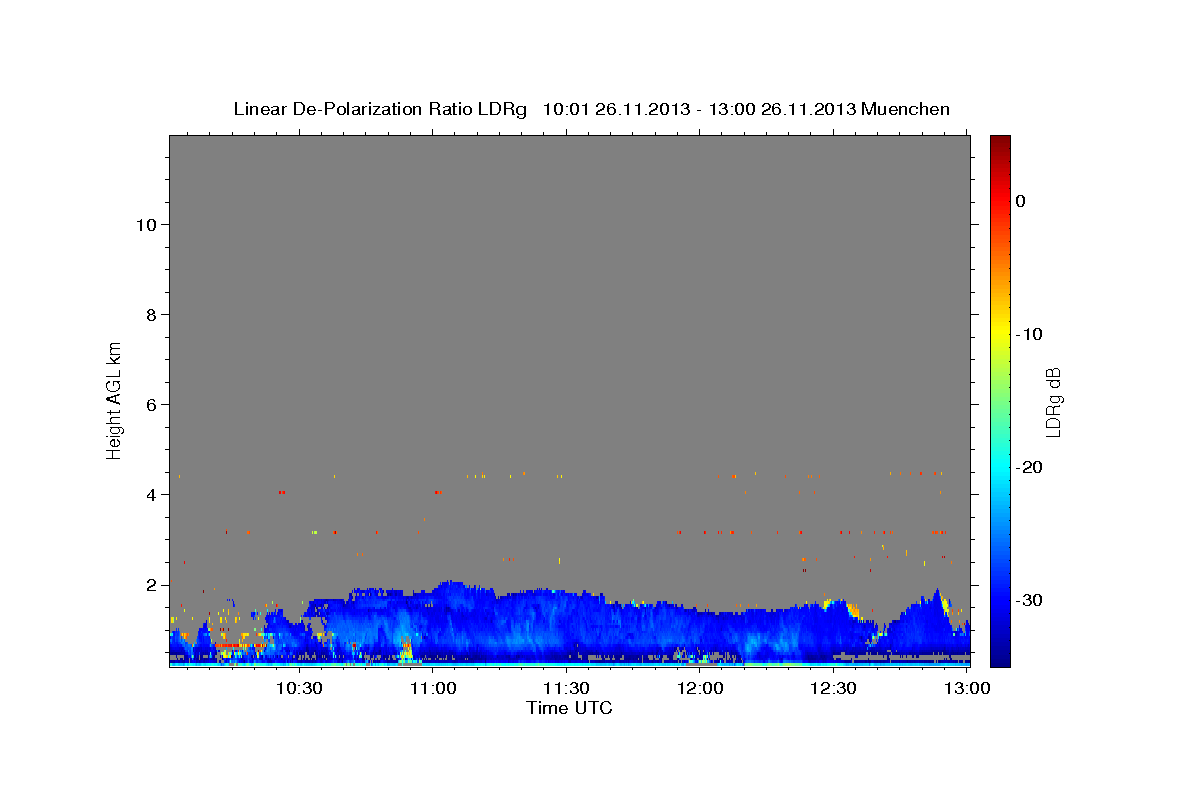The width and height of the screenshot is (1200, 800).
Task: Click the 'LDRg dB' colorbar label
Action: (x=1053, y=403)
